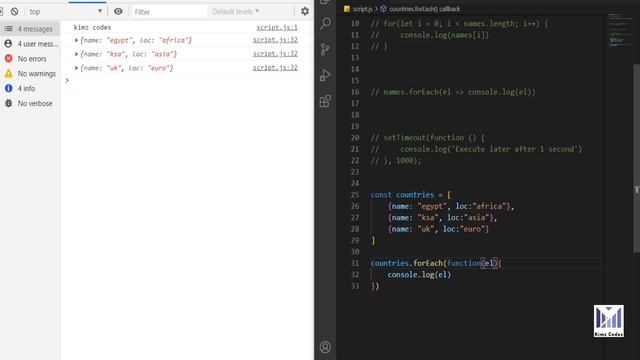
Task: Click line number 31 in gutter
Action: point(355,263)
